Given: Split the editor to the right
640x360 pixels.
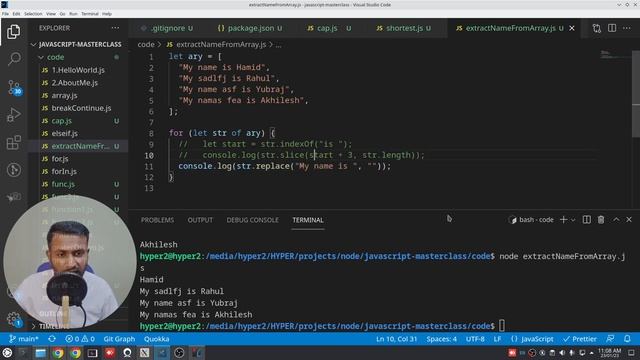Looking at the screenshot, I should (x=612, y=28).
